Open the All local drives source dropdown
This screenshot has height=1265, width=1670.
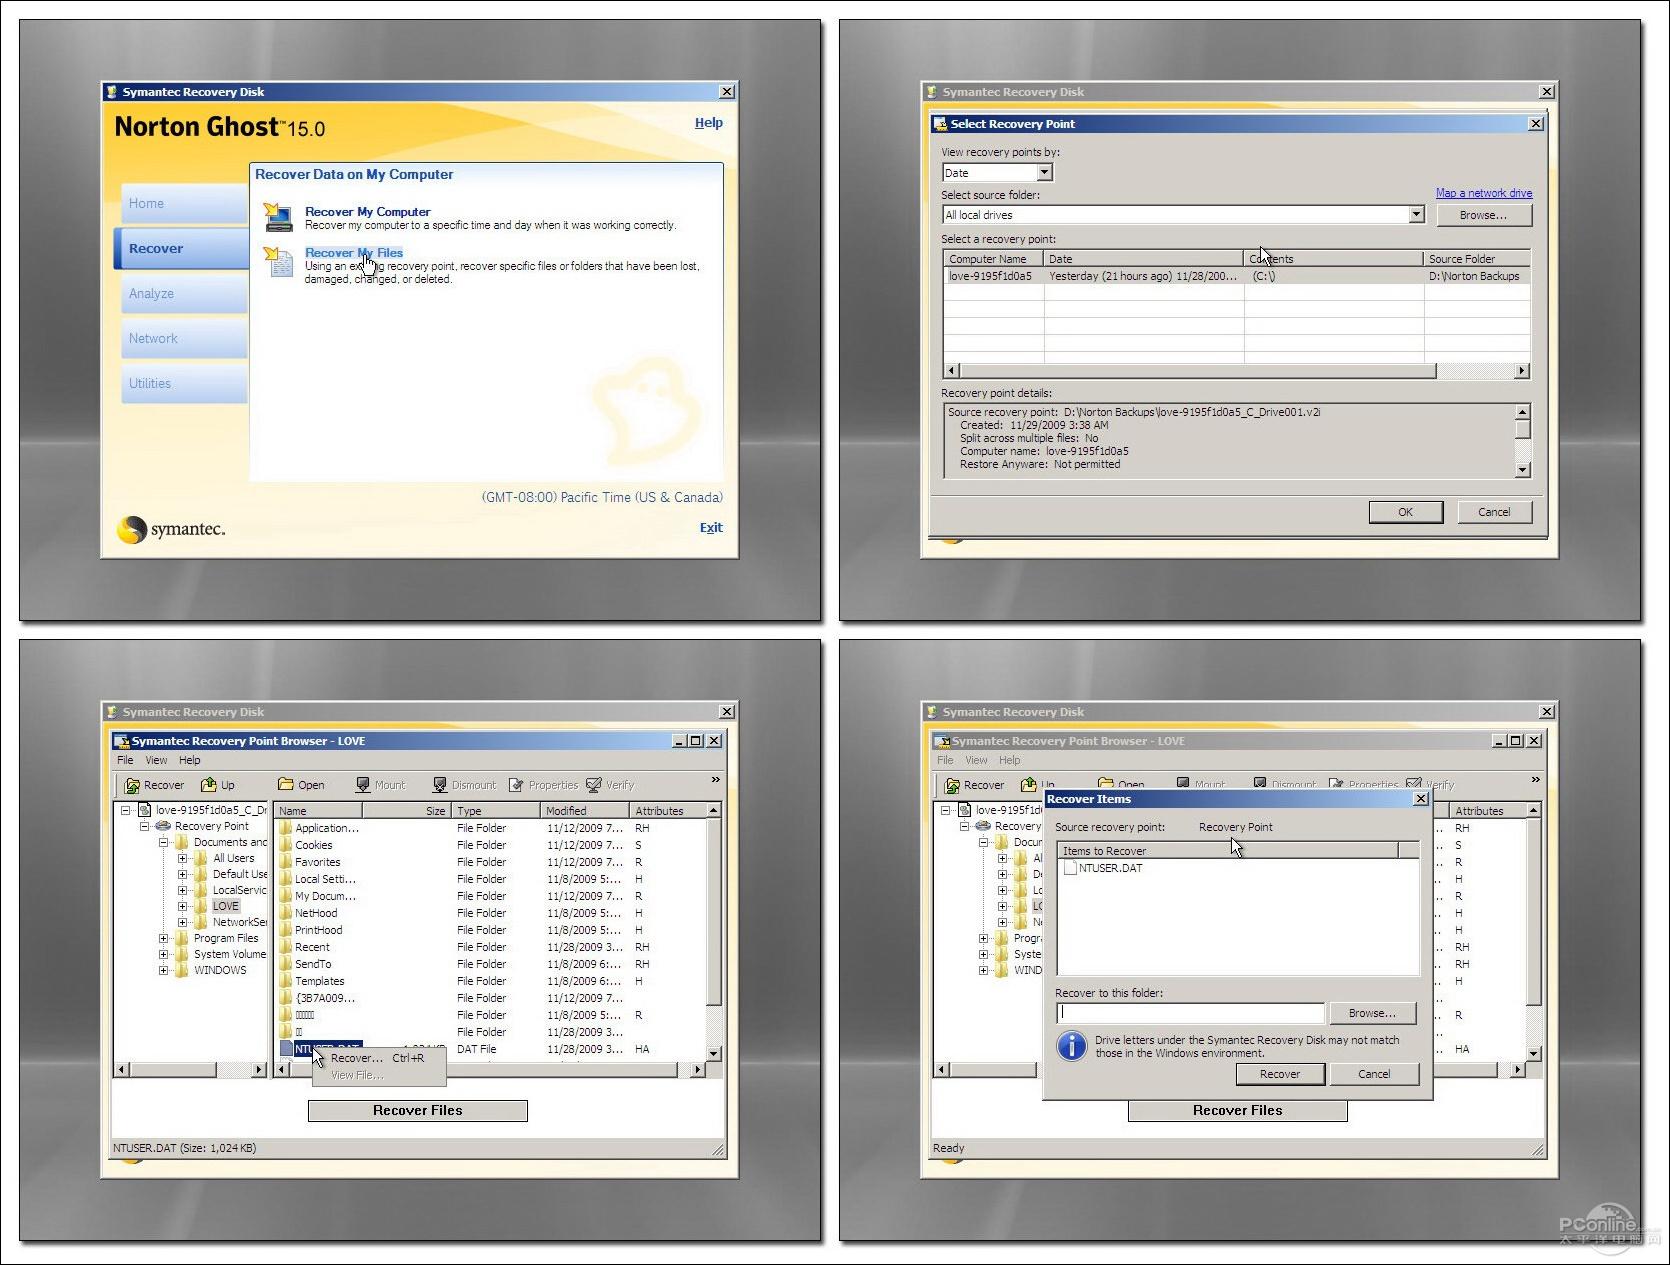click(x=1415, y=215)
